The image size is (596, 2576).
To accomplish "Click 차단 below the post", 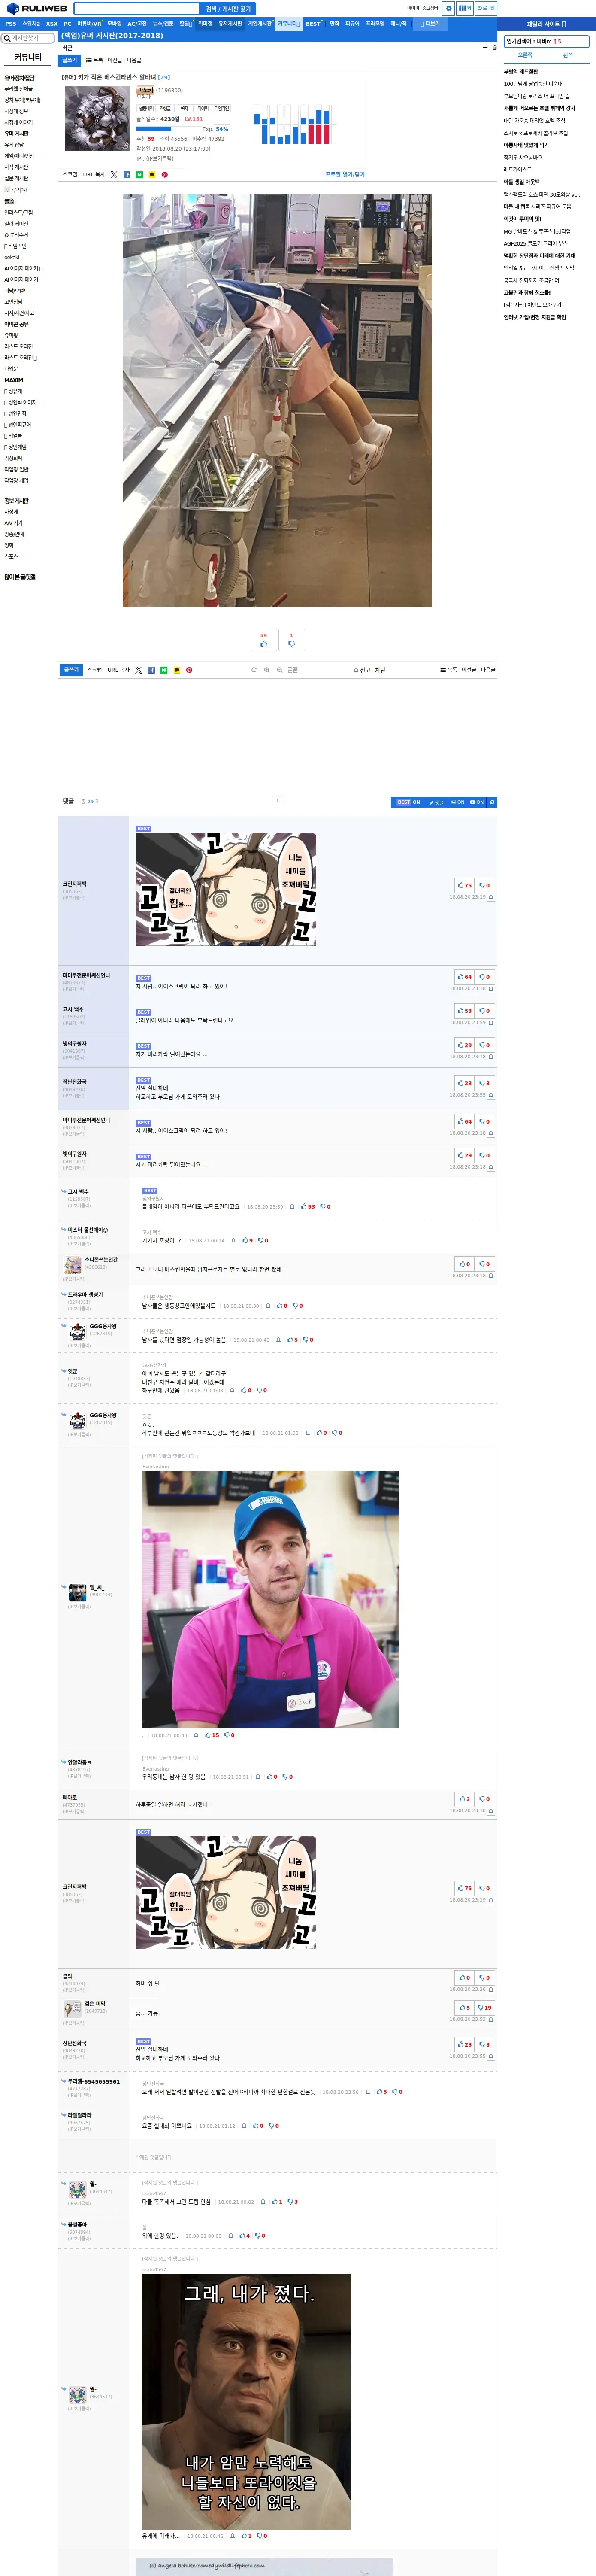I will (380, 670).
